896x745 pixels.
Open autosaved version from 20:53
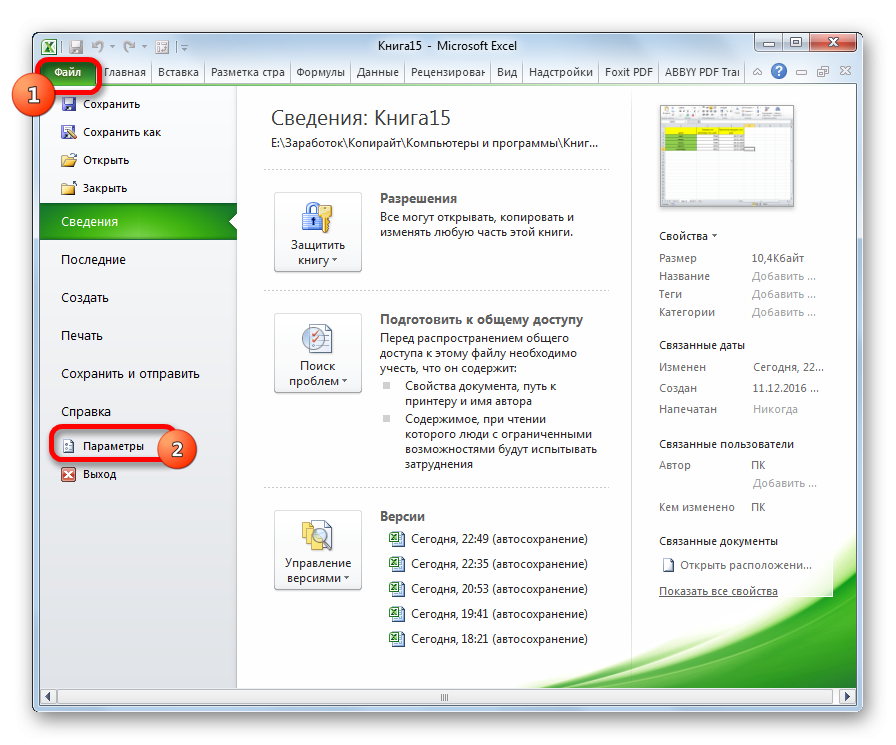[488, 589]
